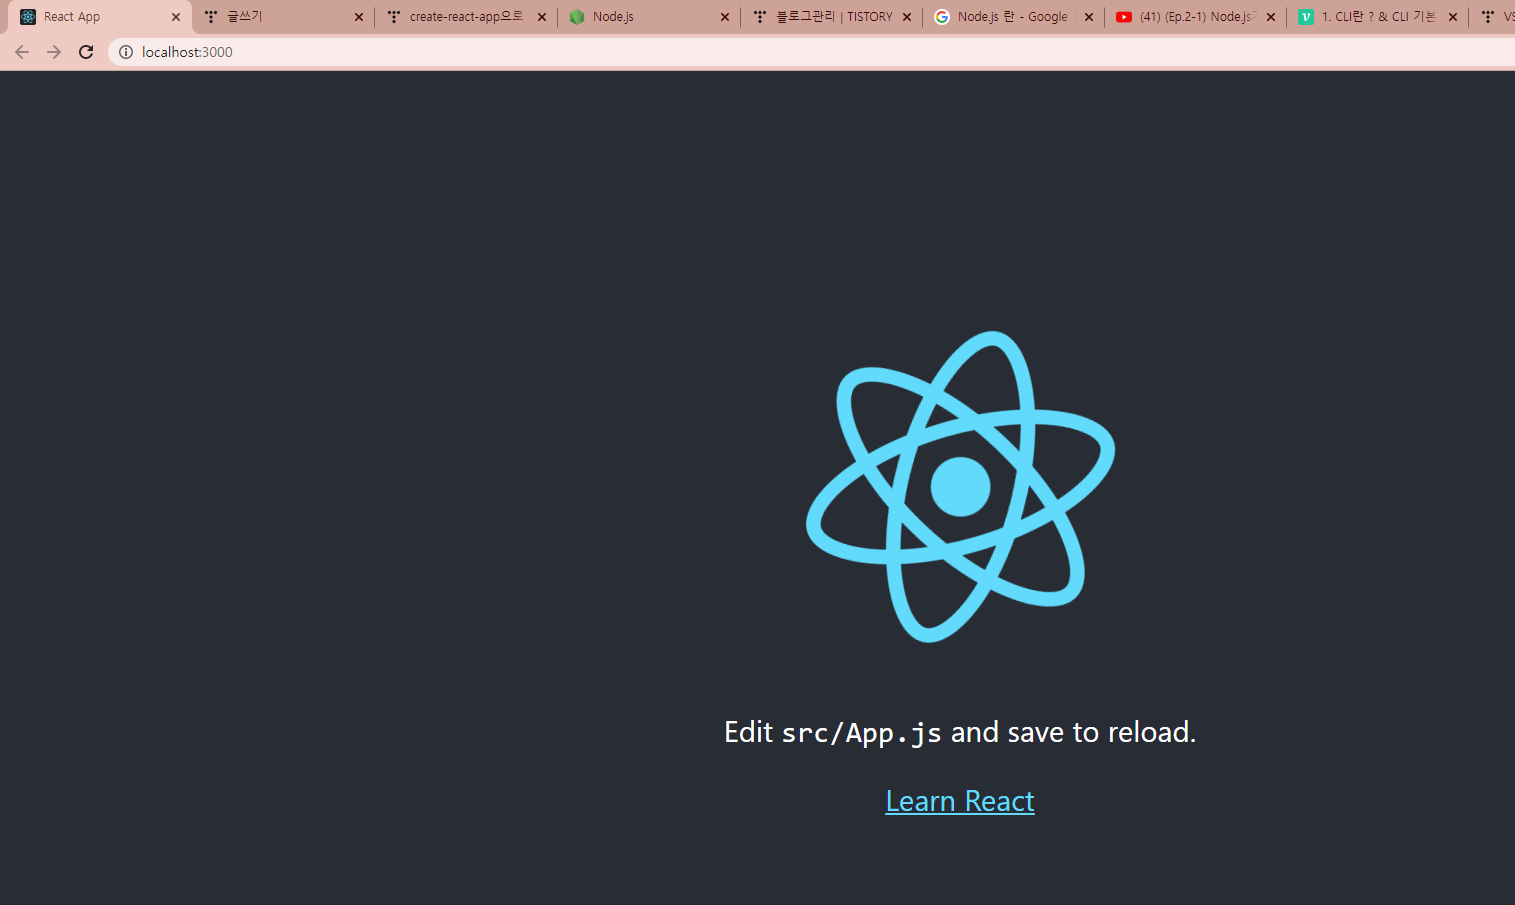Click the green Node.js hexagon favicon

pos(577,17)
